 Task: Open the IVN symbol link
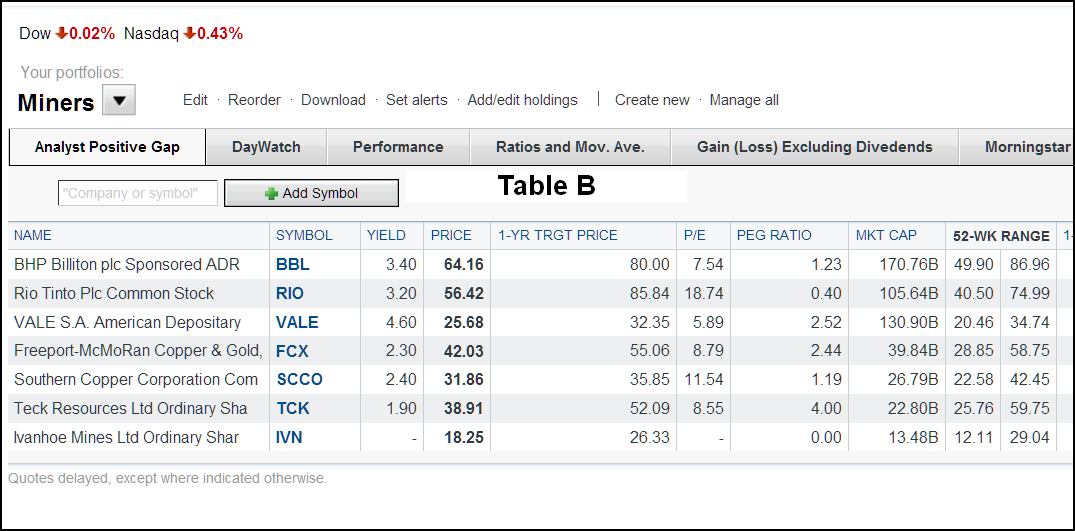[289, 438]
